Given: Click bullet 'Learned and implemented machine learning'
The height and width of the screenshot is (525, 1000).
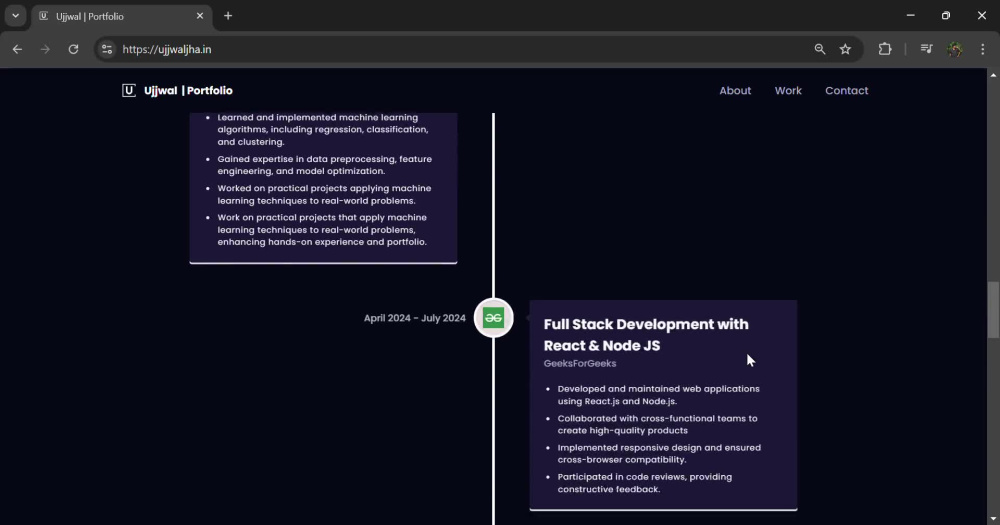Looking at the screenshot, I should (x=323, y=129).
